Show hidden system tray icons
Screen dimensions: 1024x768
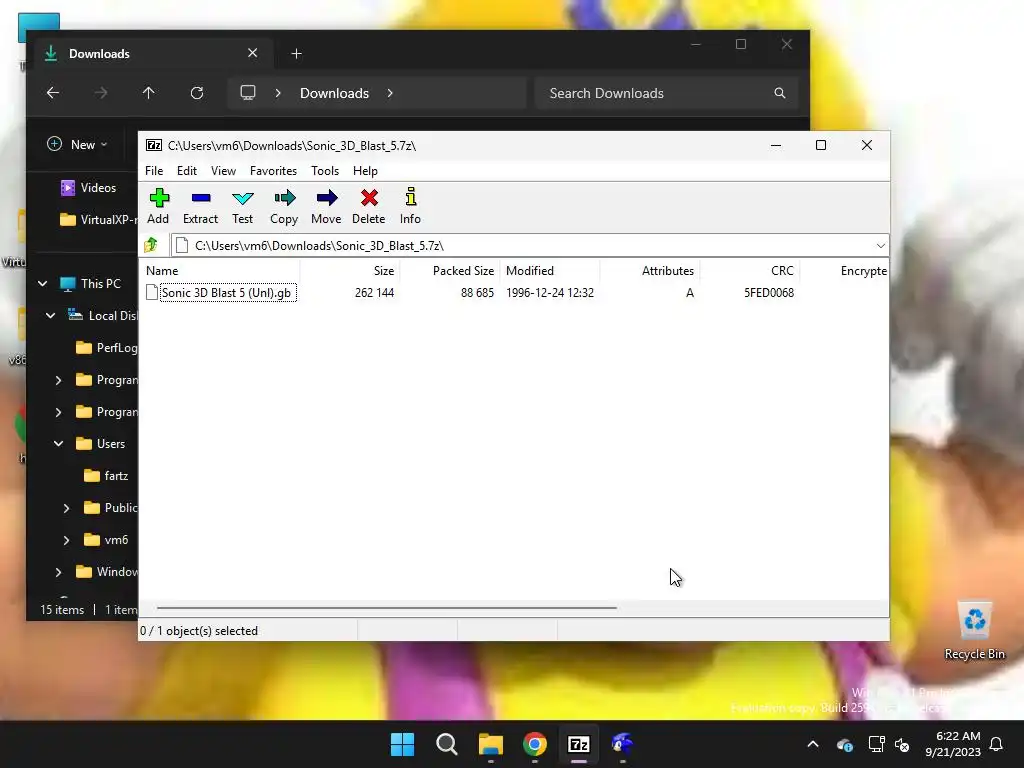[813, 744]
